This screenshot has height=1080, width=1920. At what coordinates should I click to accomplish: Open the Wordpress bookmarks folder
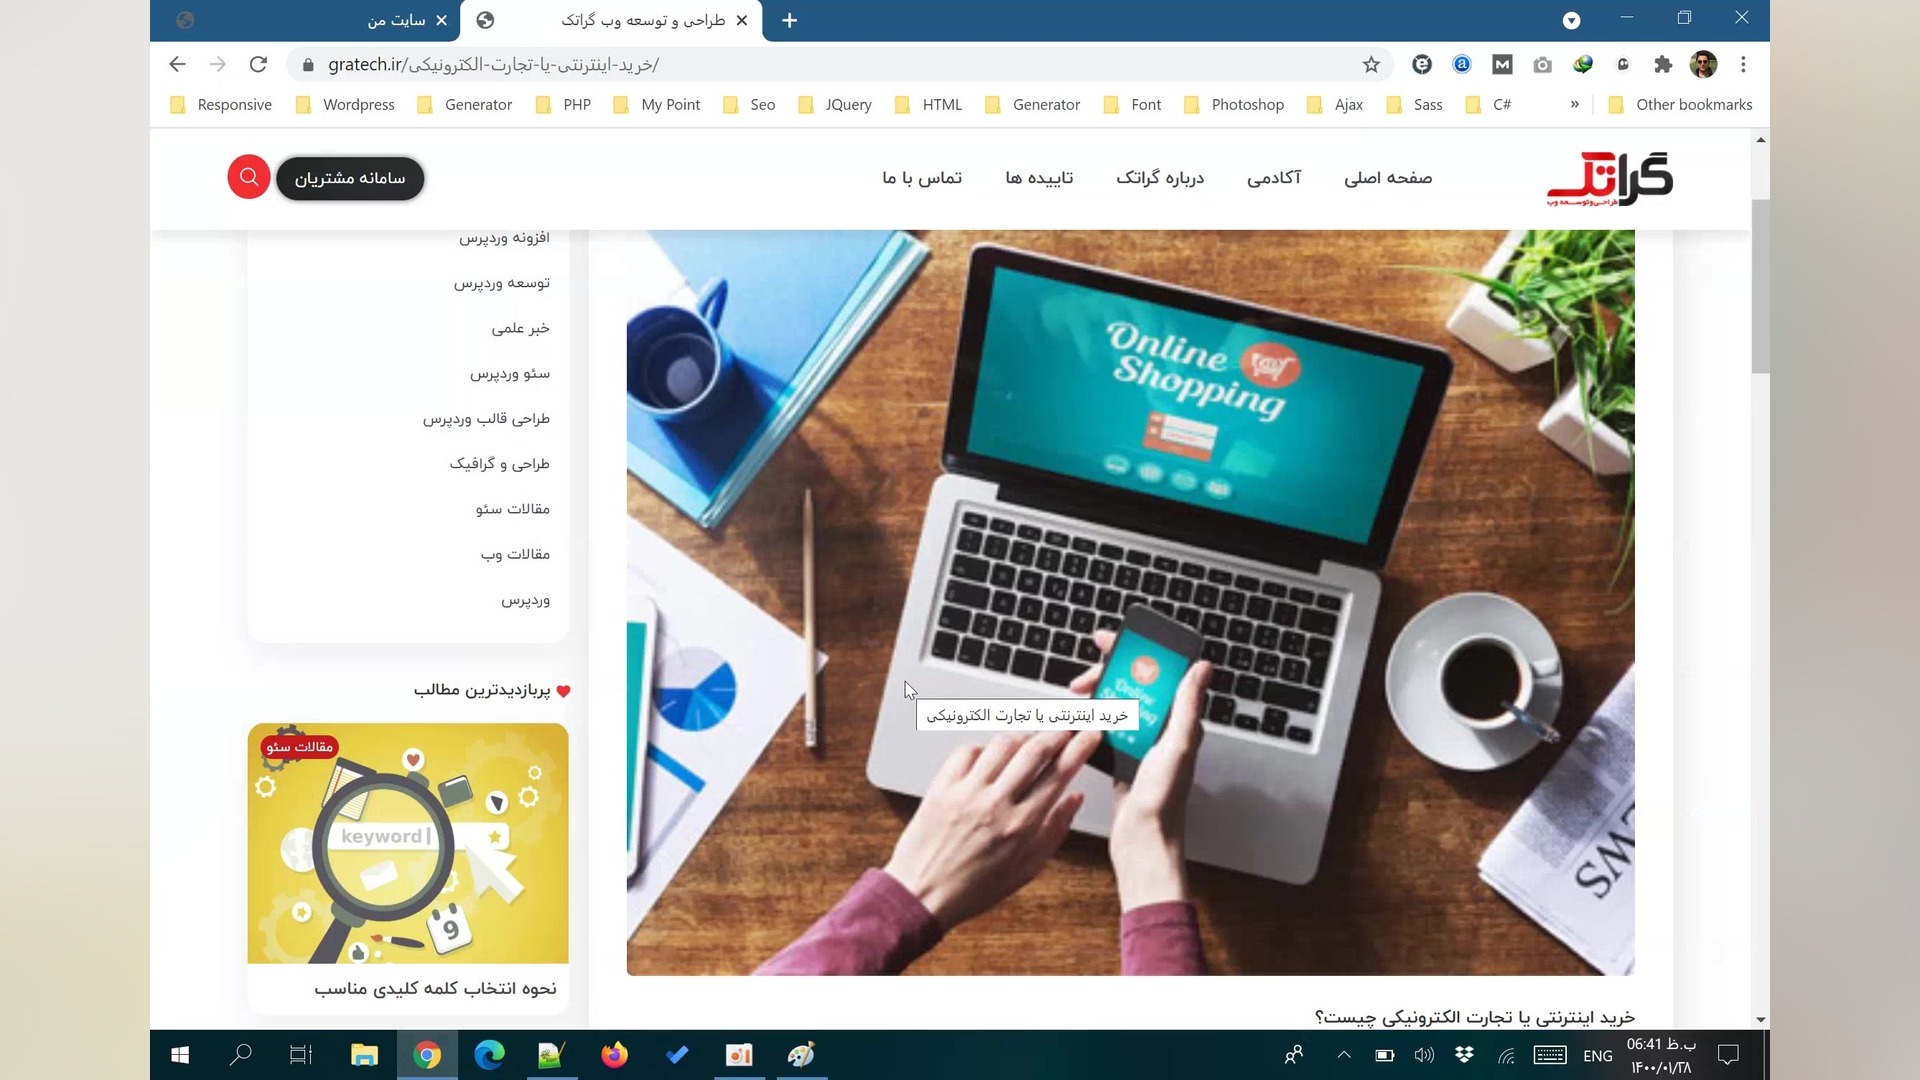pyautogui.click(x=345, y=105)
